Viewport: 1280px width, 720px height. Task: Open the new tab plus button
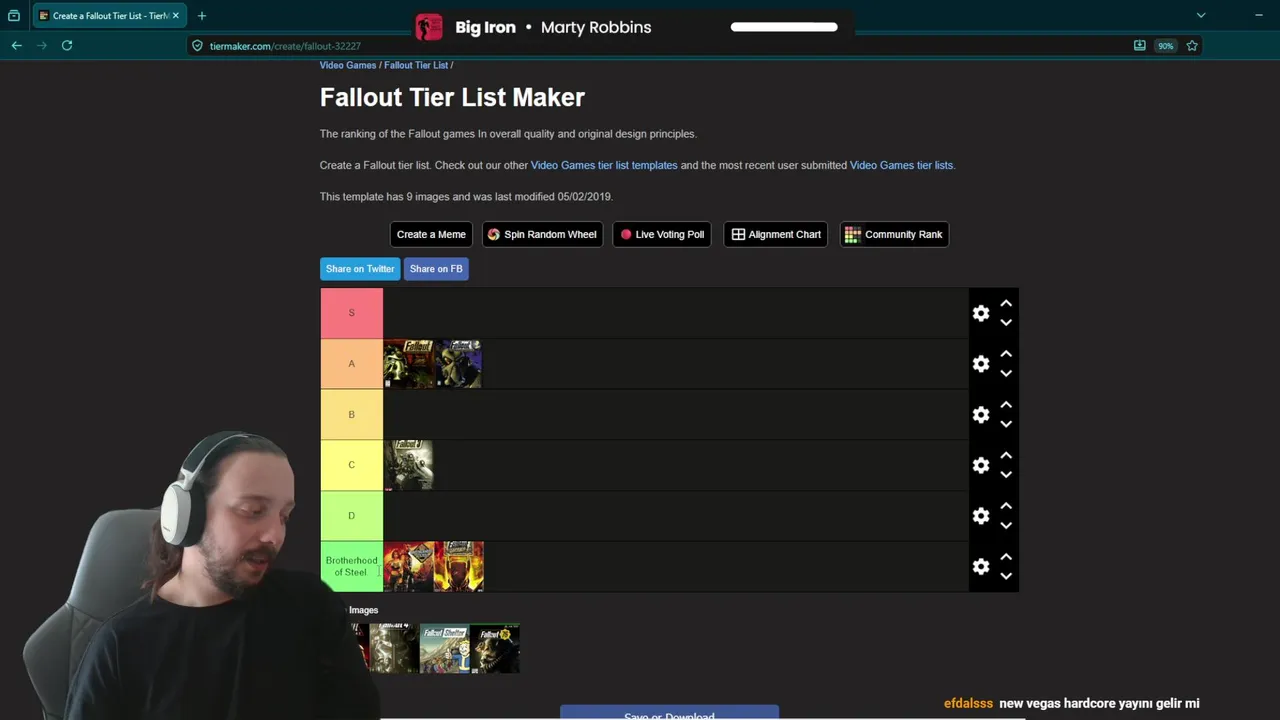[x=202, y=16]
